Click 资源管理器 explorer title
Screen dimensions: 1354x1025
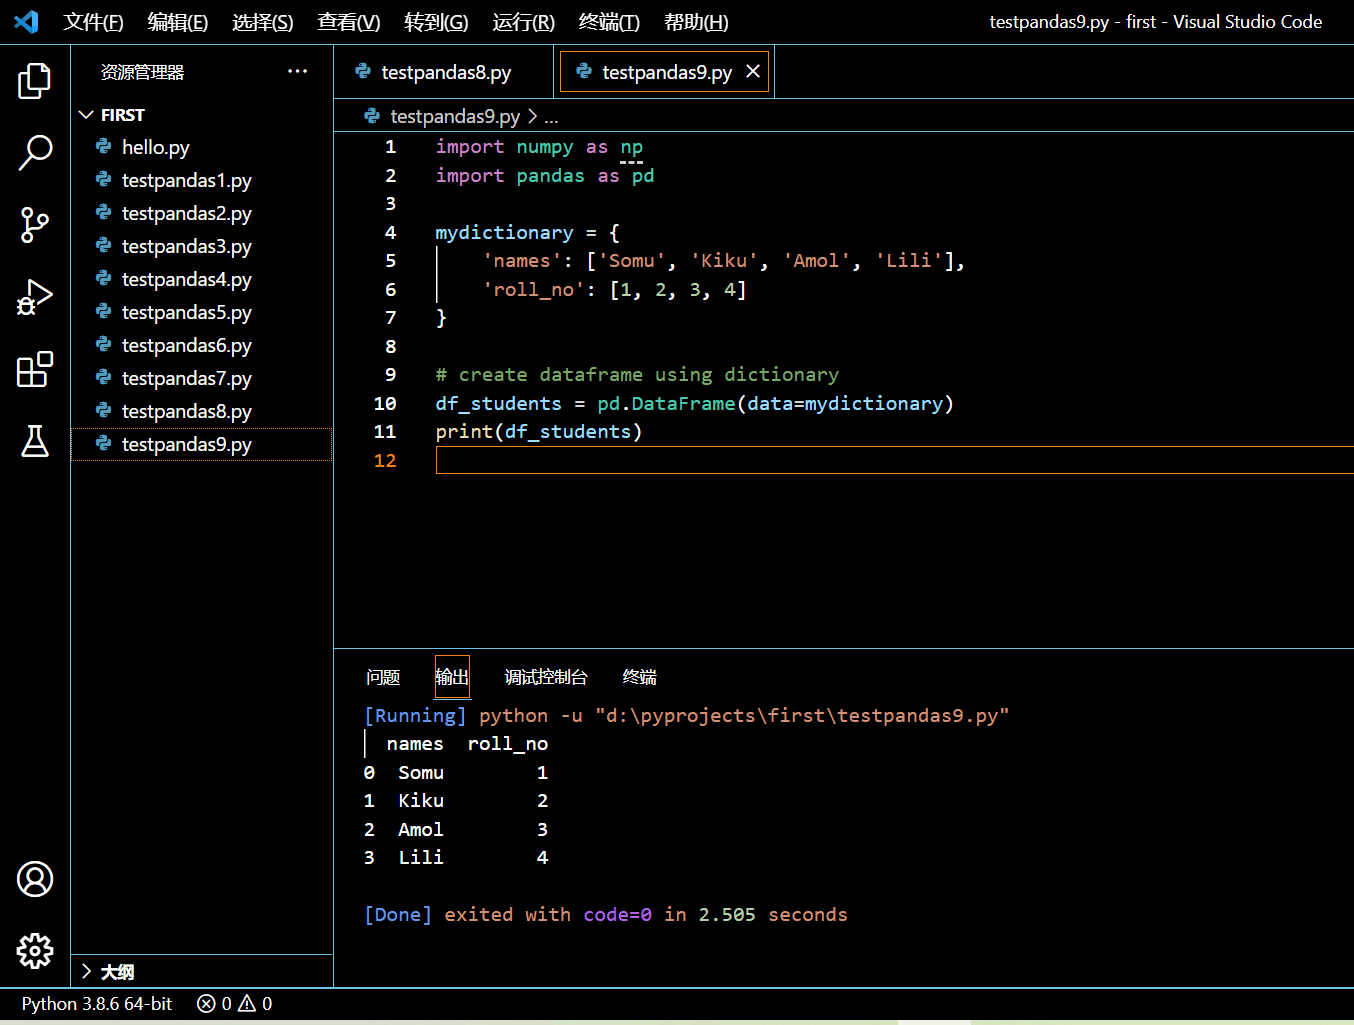(x=142, y=72)
